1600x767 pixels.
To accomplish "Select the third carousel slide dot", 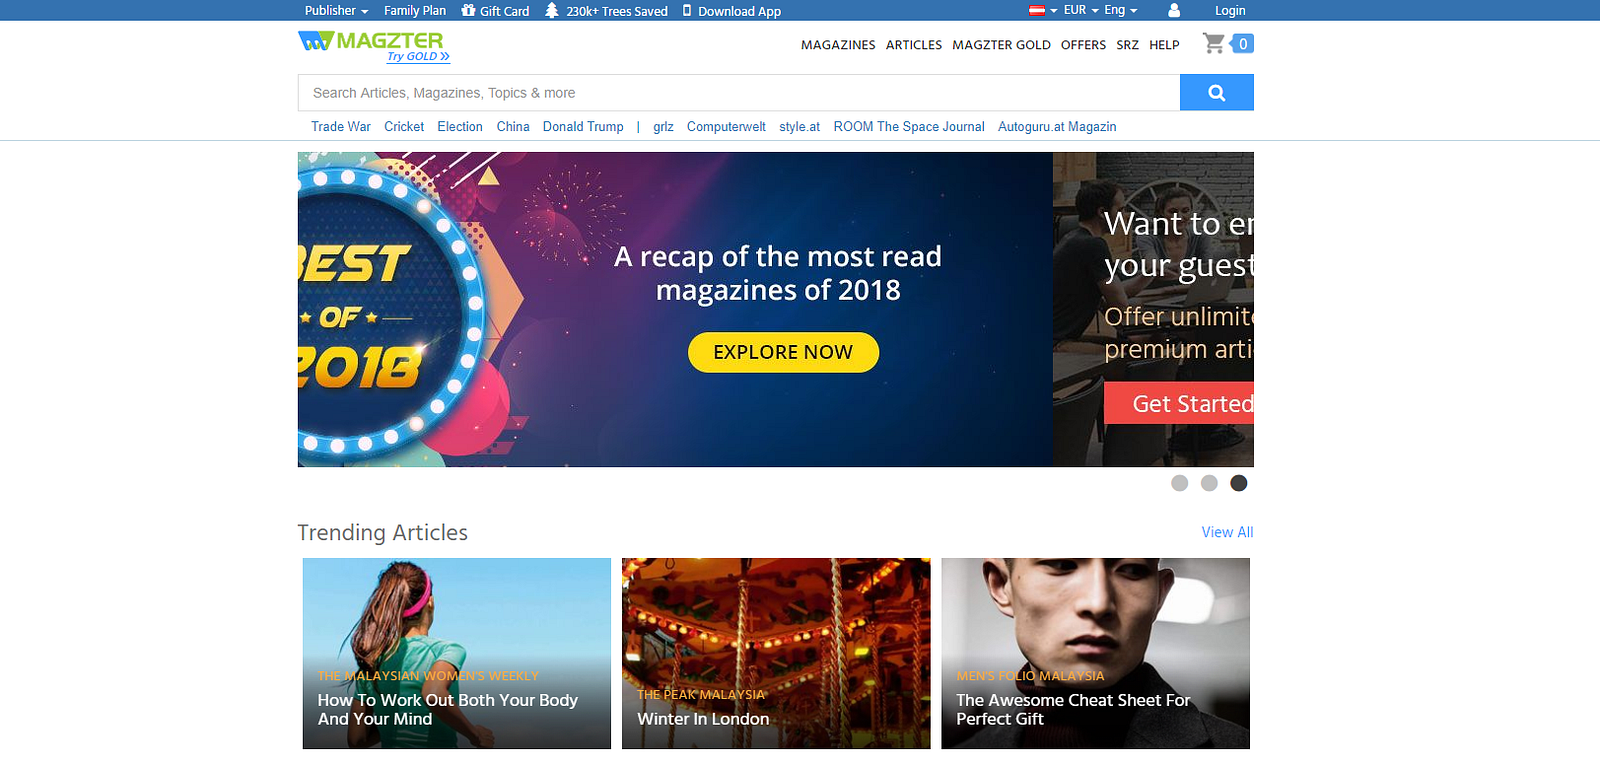I will tap(1239, 483).
